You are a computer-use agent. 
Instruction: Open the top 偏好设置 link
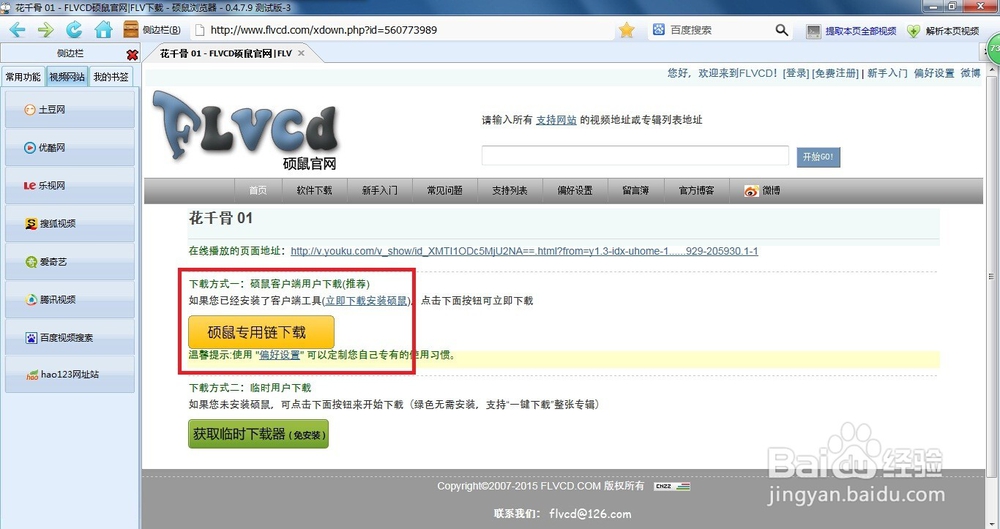tap(934, 73)
